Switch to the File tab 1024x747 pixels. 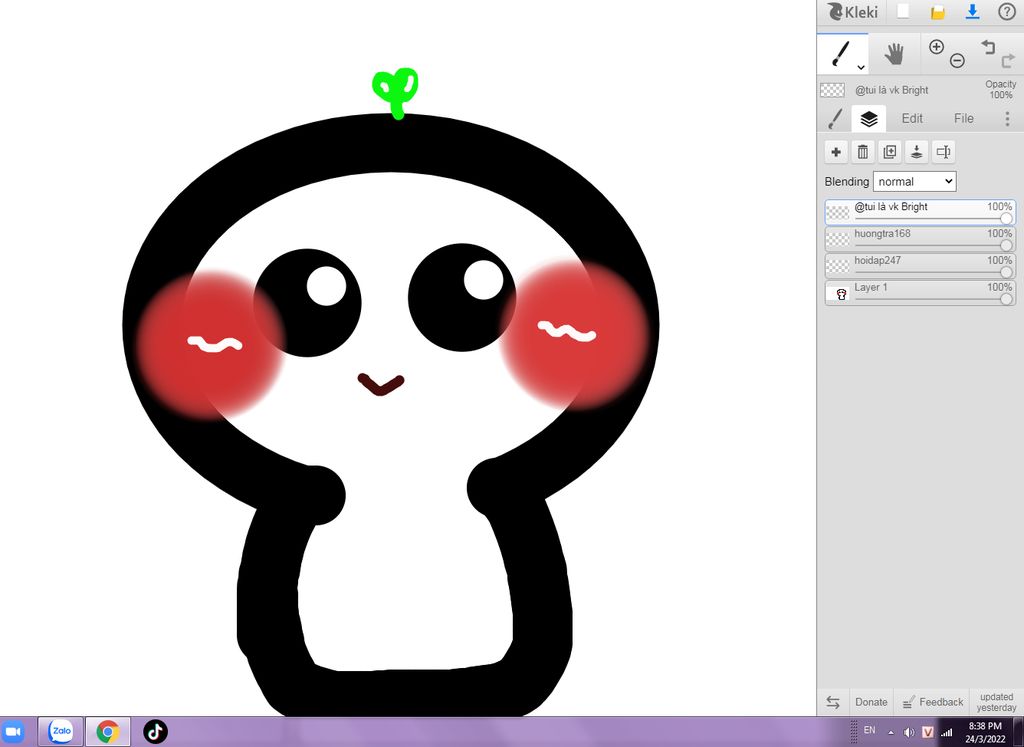[x=963, y=118]
